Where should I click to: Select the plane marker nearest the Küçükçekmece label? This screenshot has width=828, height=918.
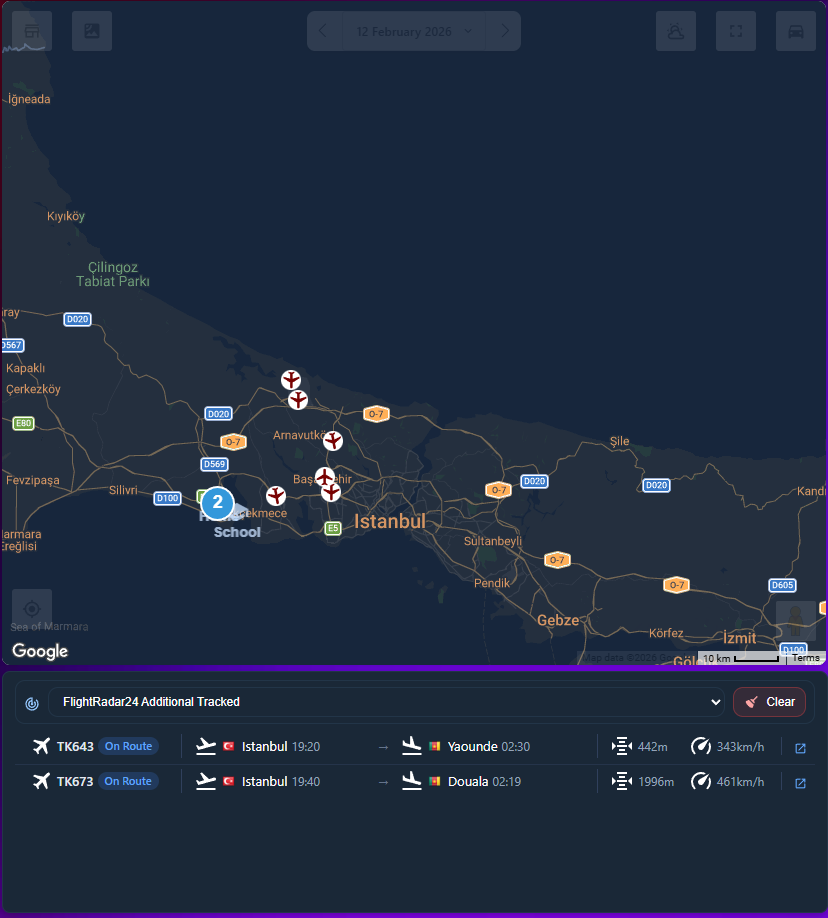(276, 496)
